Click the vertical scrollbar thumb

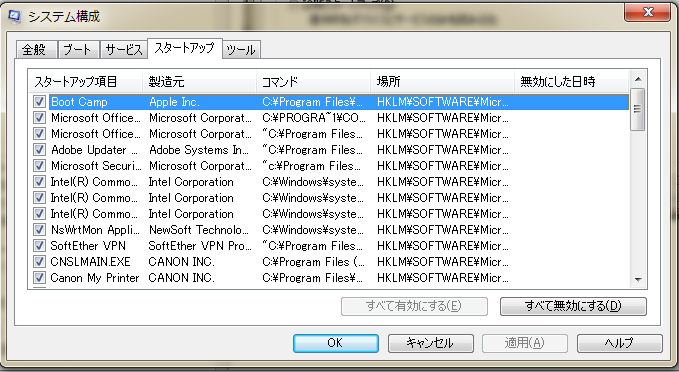(638, 109)
